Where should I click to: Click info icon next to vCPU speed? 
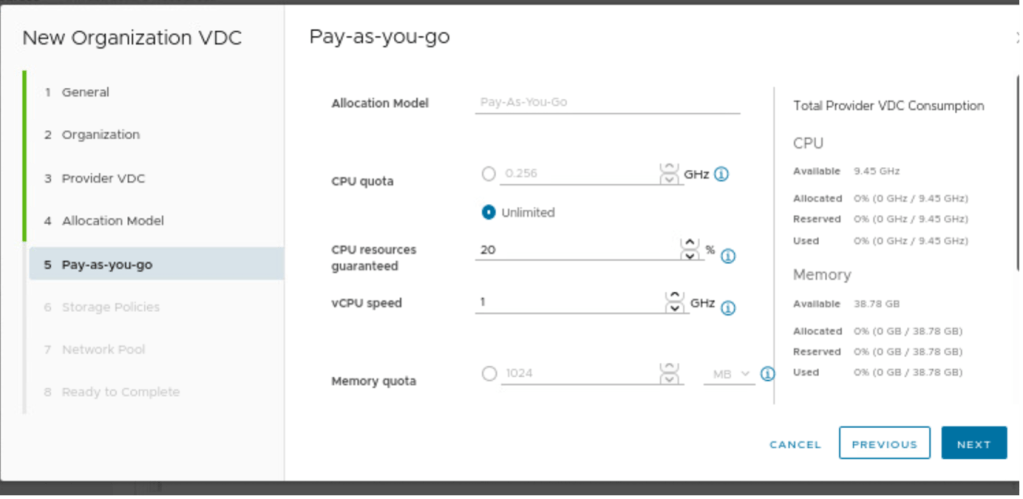[728, 307]
